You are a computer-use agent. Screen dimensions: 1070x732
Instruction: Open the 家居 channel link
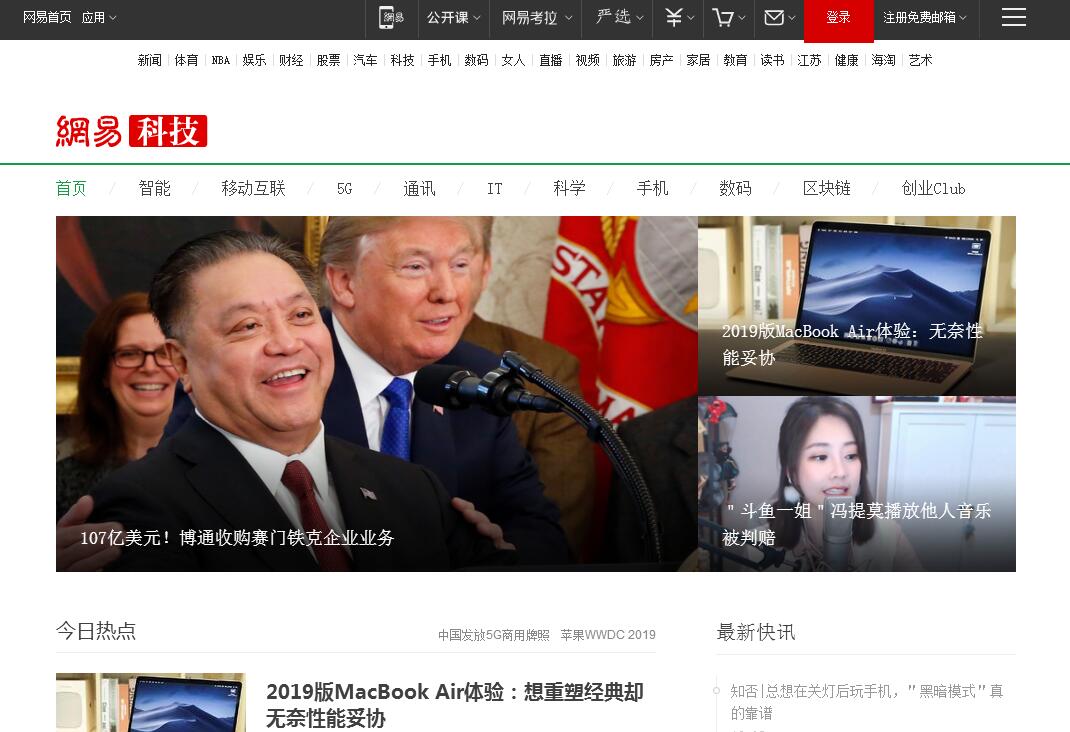(698, 60)
